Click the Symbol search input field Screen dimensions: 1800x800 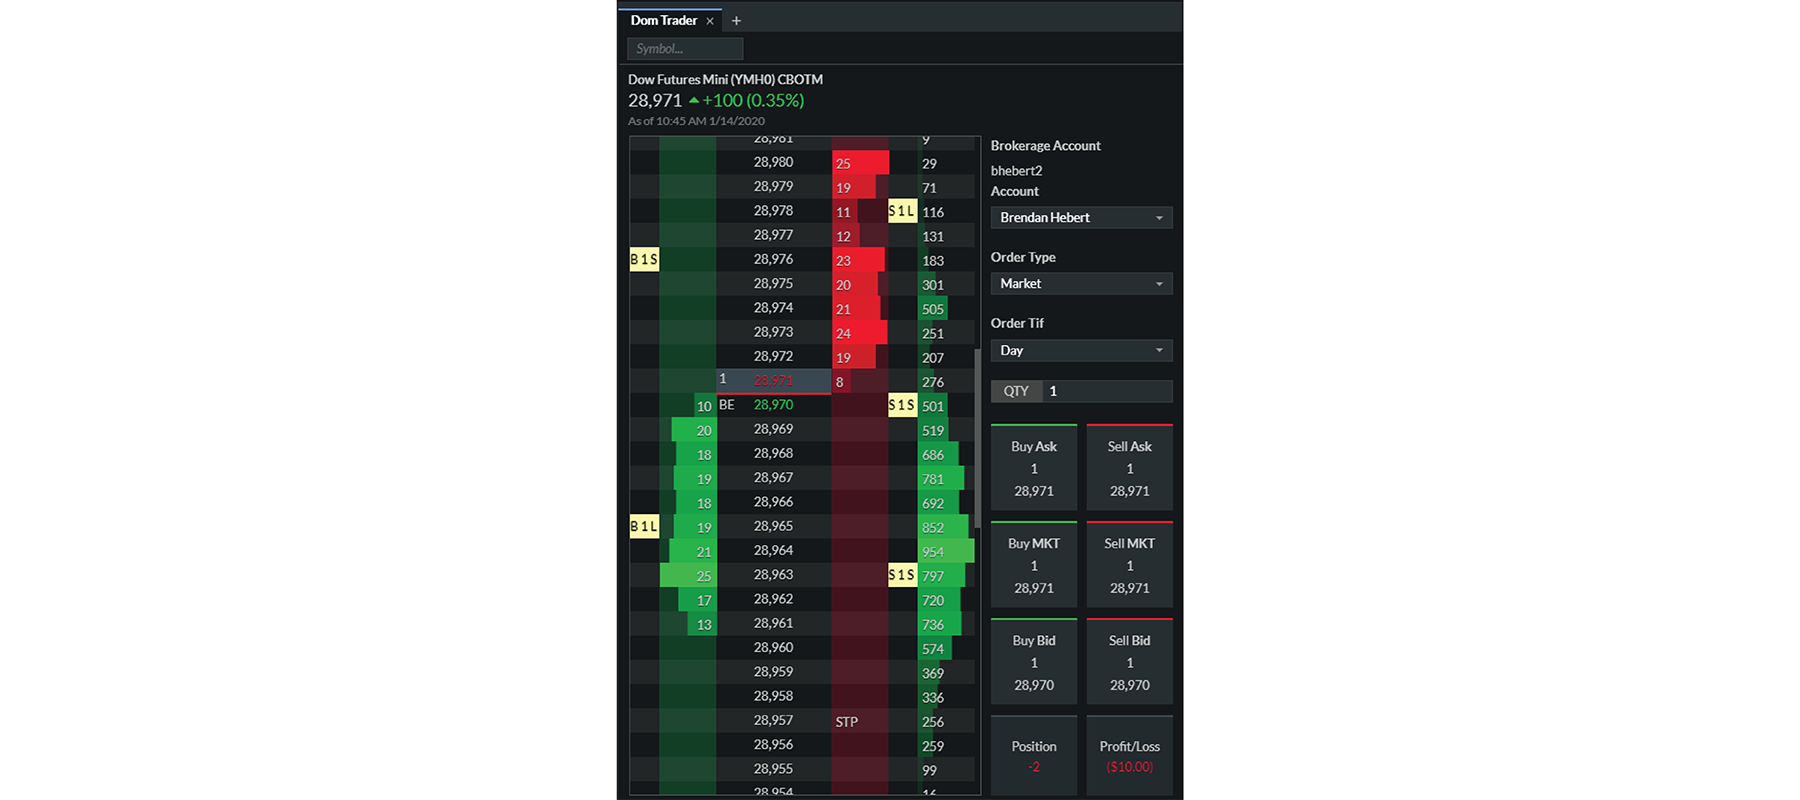click(685, 49)
